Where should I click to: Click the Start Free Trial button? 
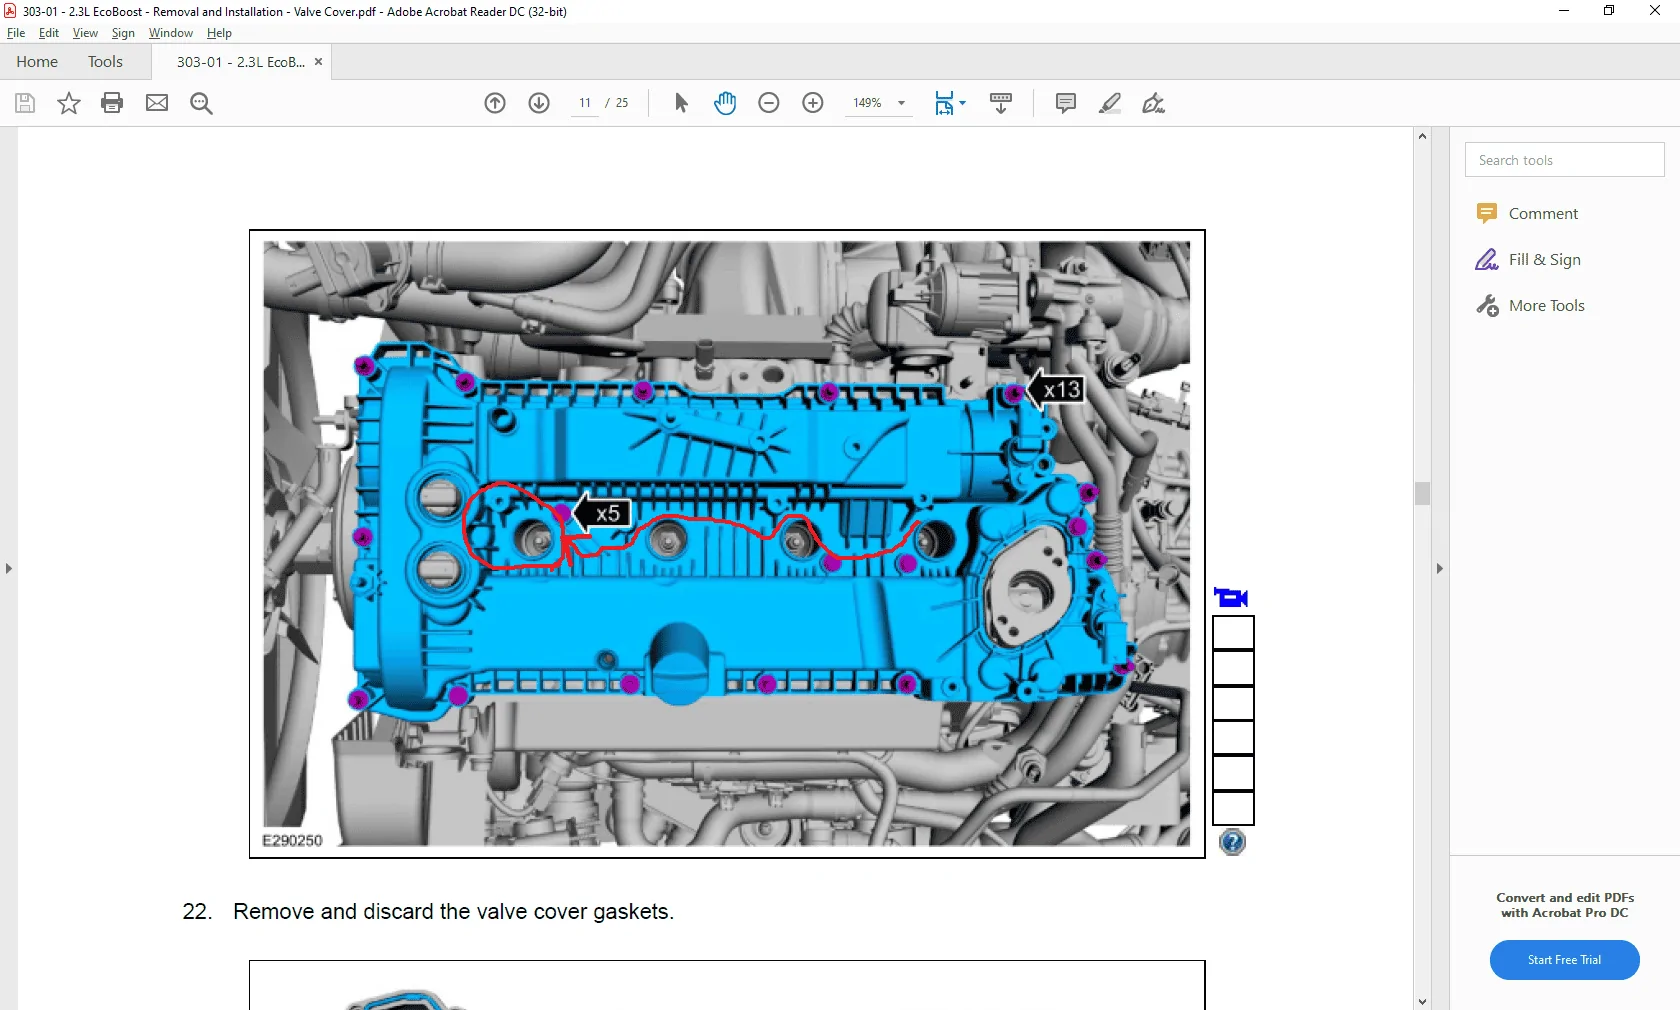pos(1564,960)
